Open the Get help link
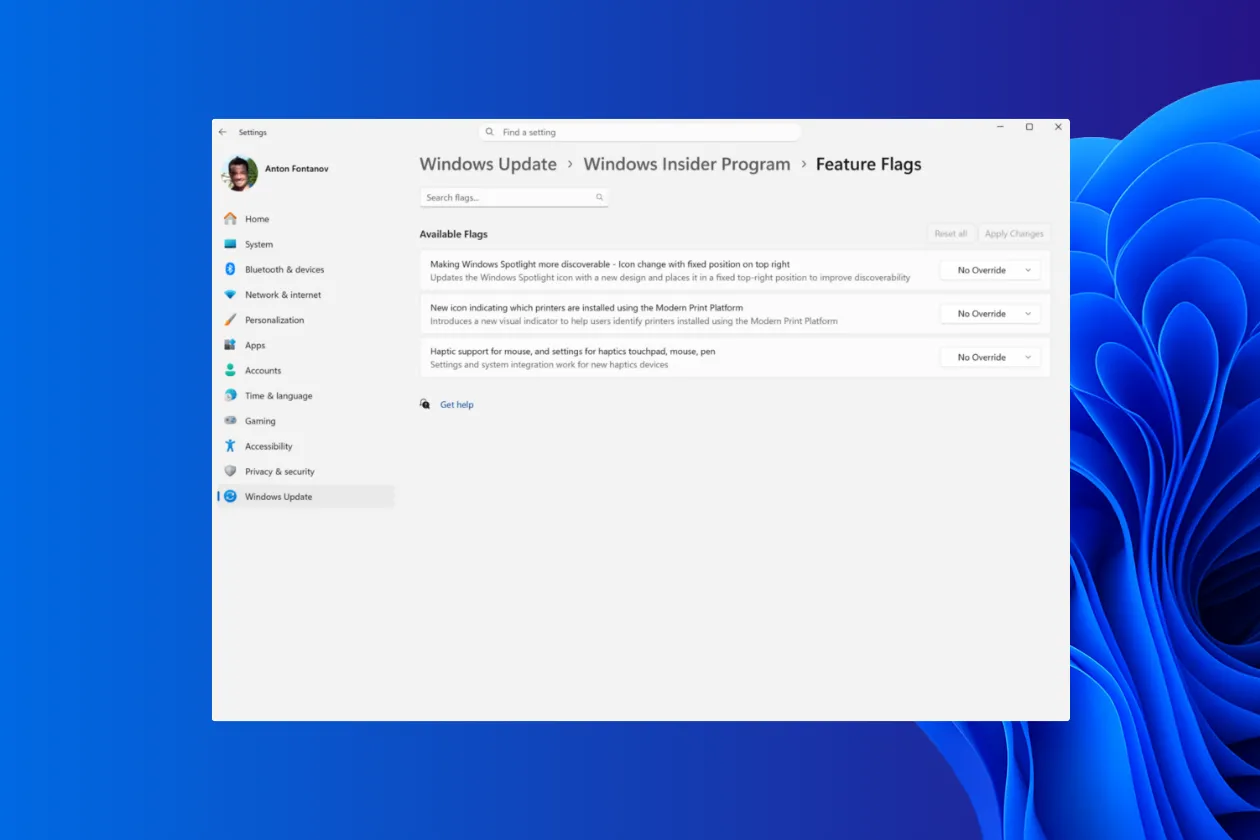Image resolution: width=1260 pixels, height=840 pixels. 457,405
